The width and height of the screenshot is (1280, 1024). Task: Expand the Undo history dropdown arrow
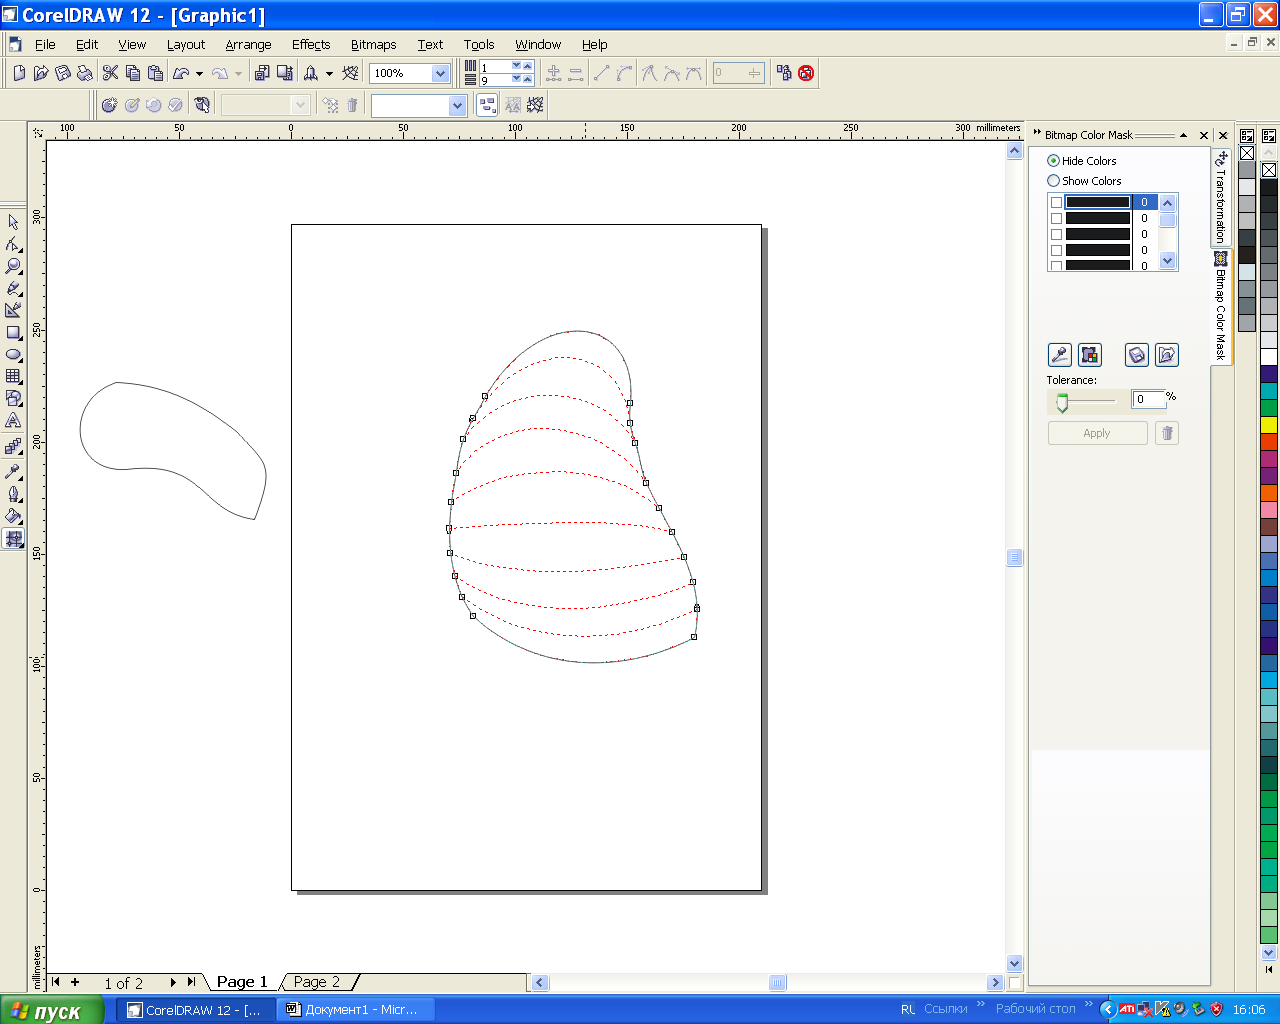tap(199, 74)
